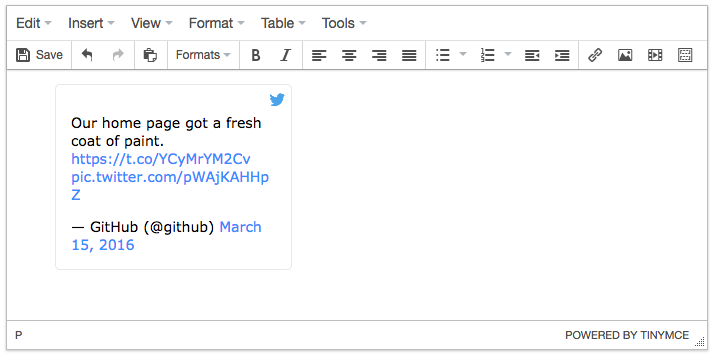This screenshot has width=716, height=360.
Task: Insert or edit an image
Action: pyautogui.click(x=625, y=55)
